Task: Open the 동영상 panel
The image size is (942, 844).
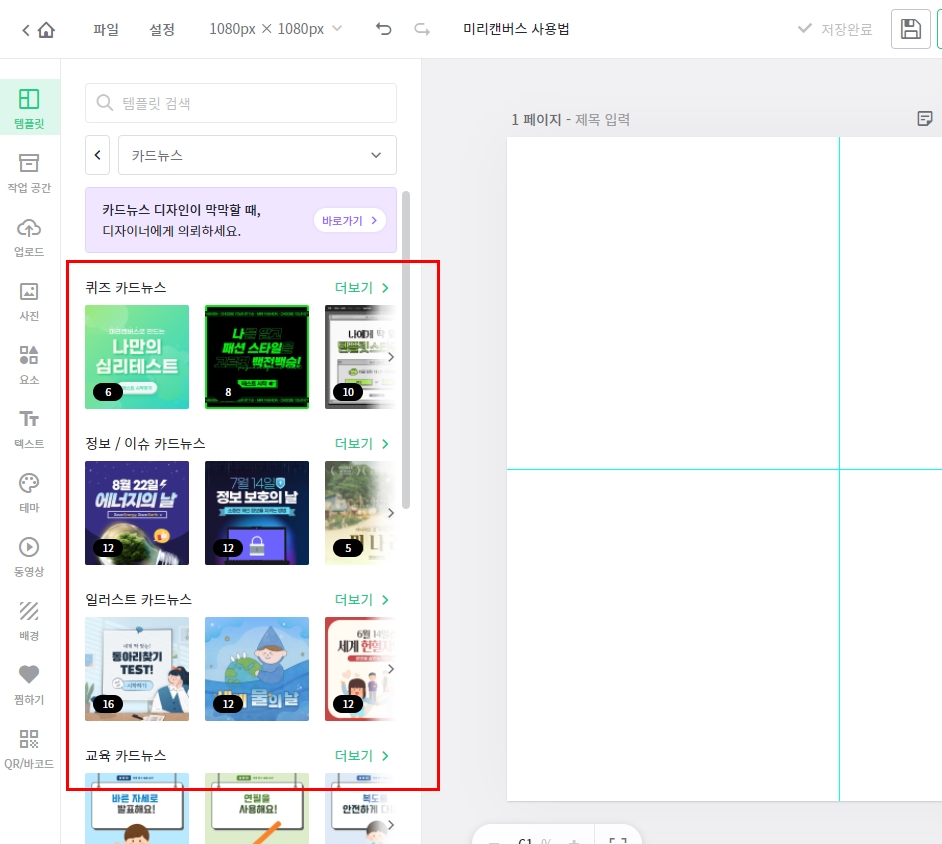Action: coord(29,555)
